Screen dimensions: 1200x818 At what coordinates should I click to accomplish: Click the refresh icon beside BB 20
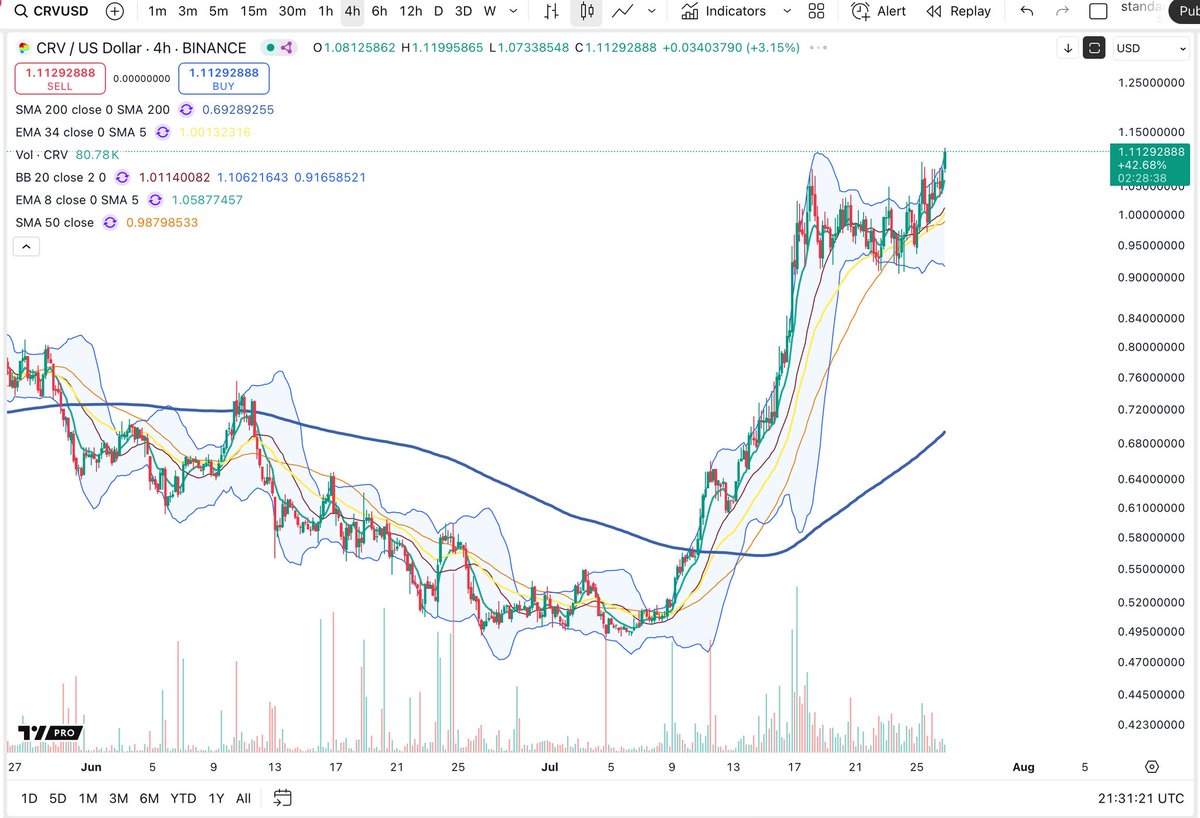(122, 177)
